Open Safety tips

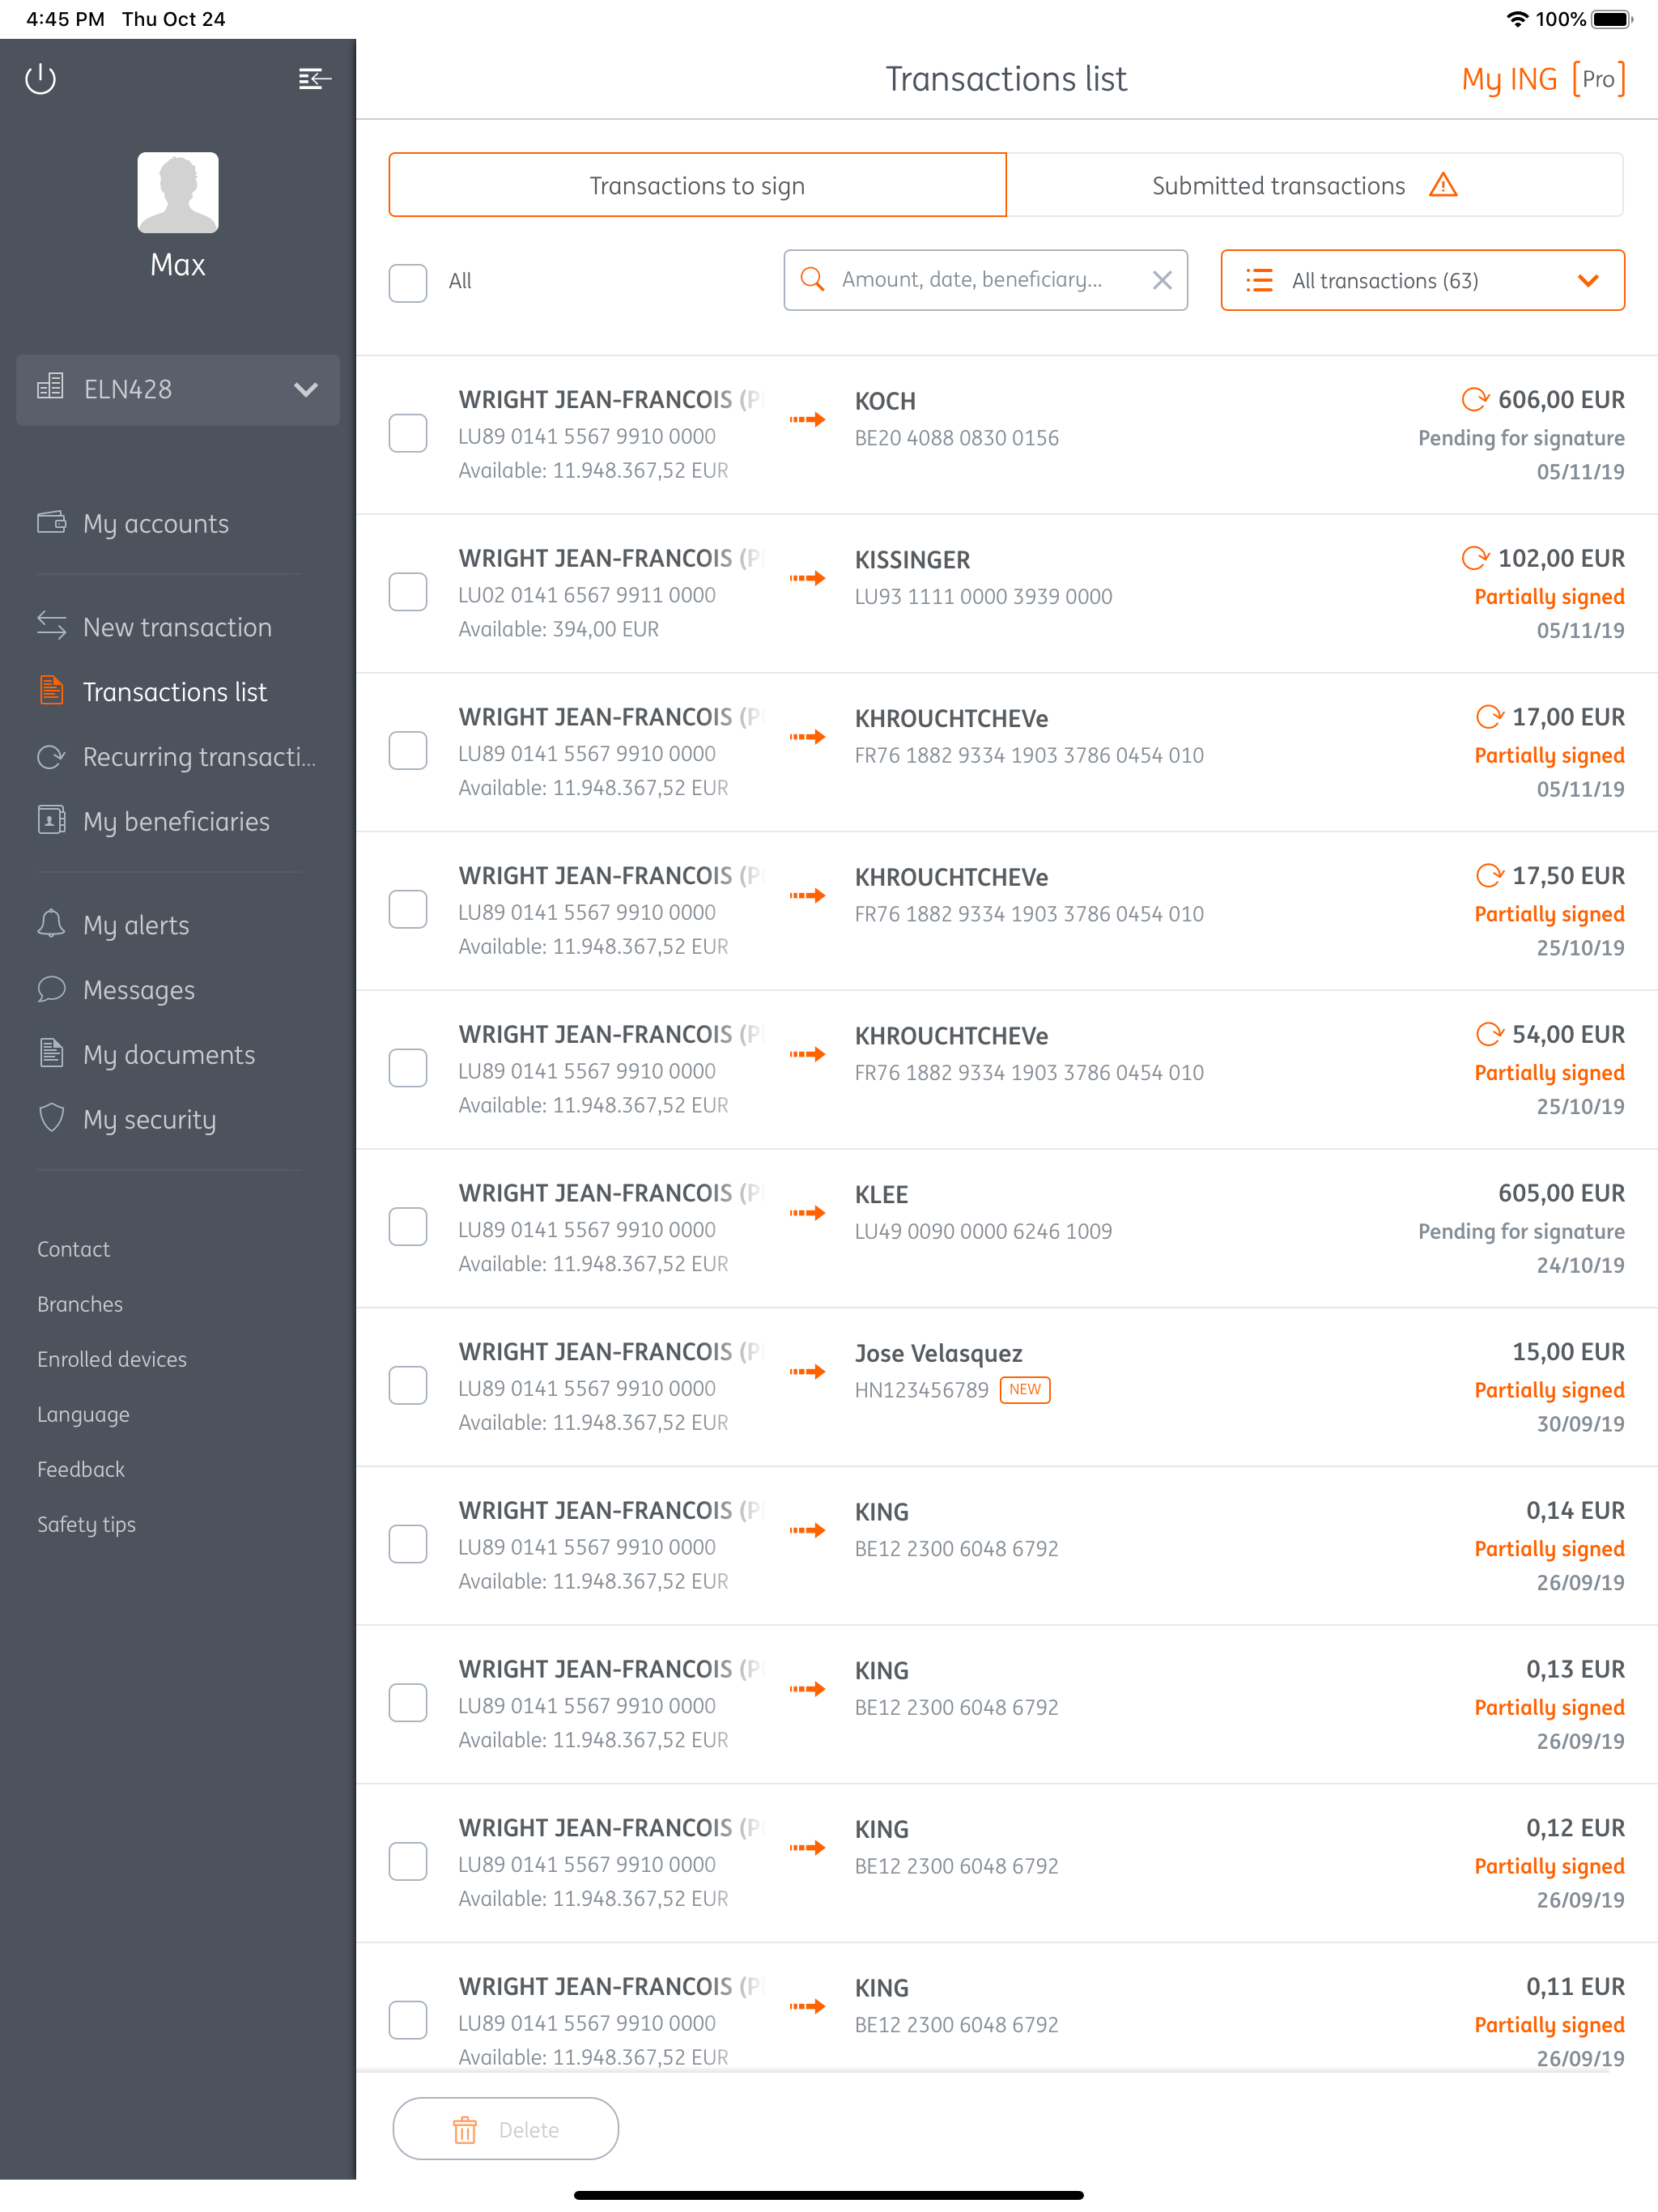[x=86, y=1524]
